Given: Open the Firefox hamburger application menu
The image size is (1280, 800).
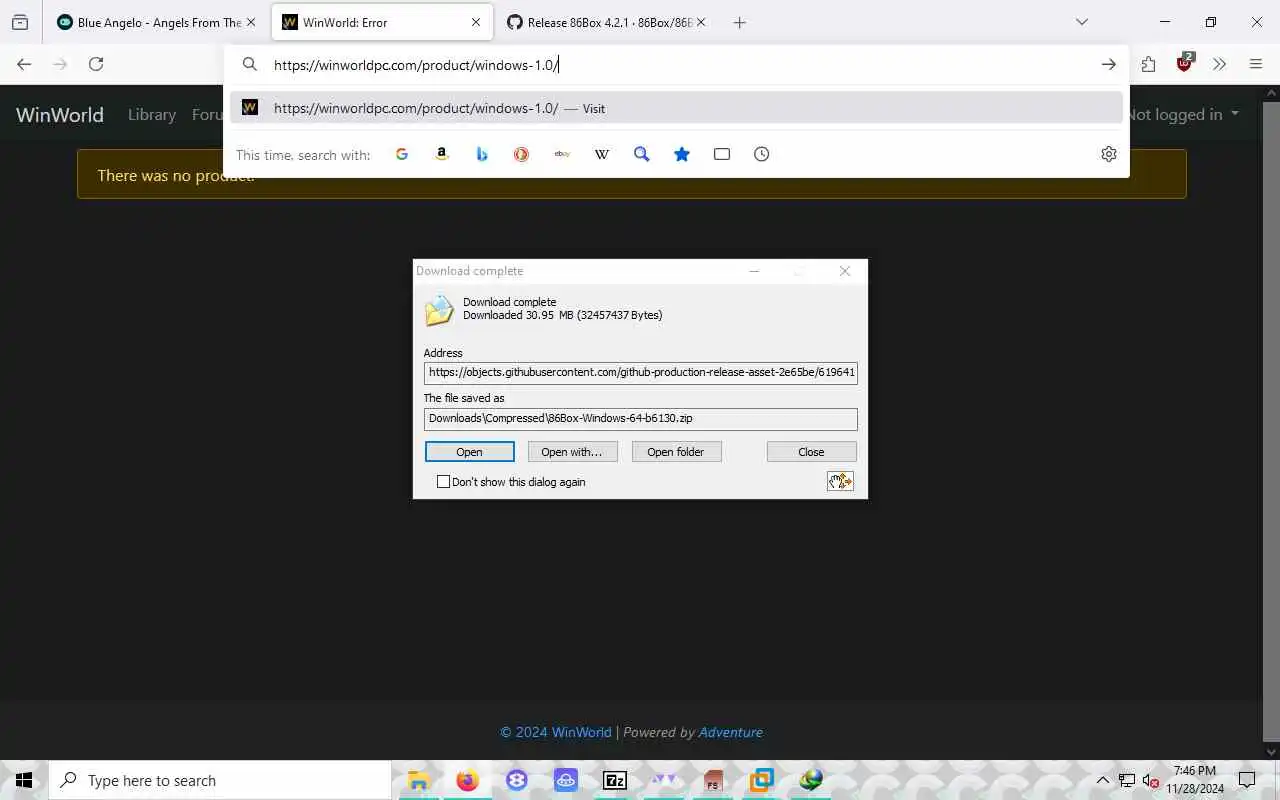Looking at the screenshot, I should tap(1256, 64).
